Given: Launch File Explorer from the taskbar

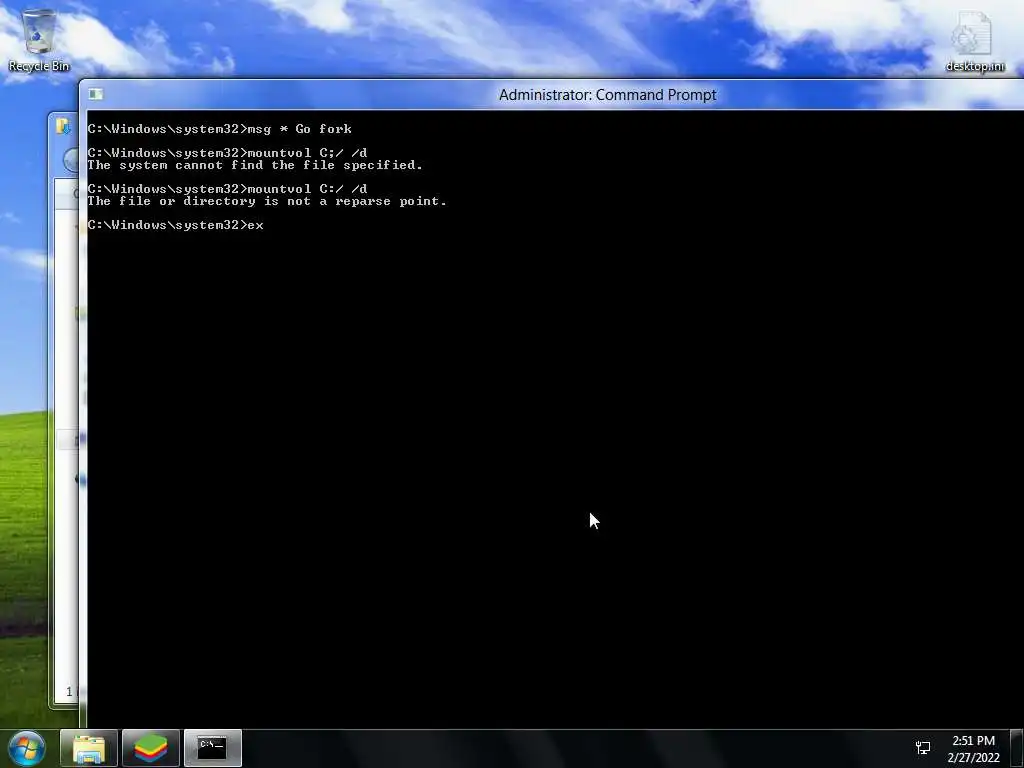Looking at the screenshot, I should 89,748.
